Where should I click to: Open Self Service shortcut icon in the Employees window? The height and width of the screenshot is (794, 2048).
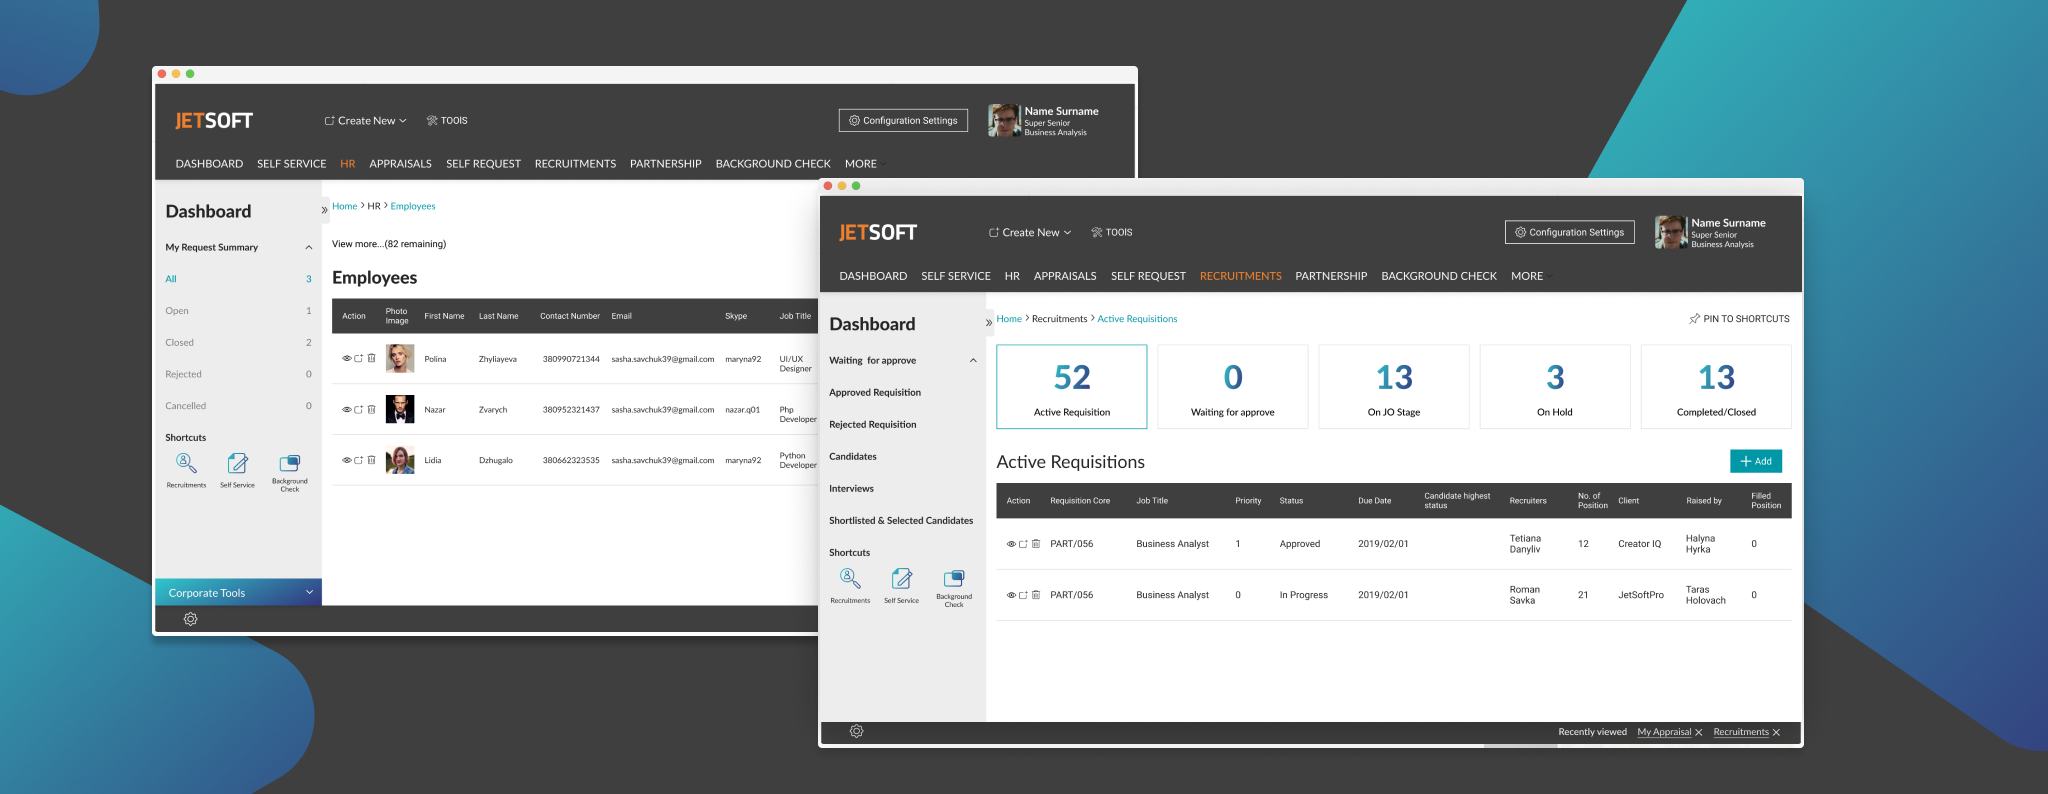click(237, 464)
